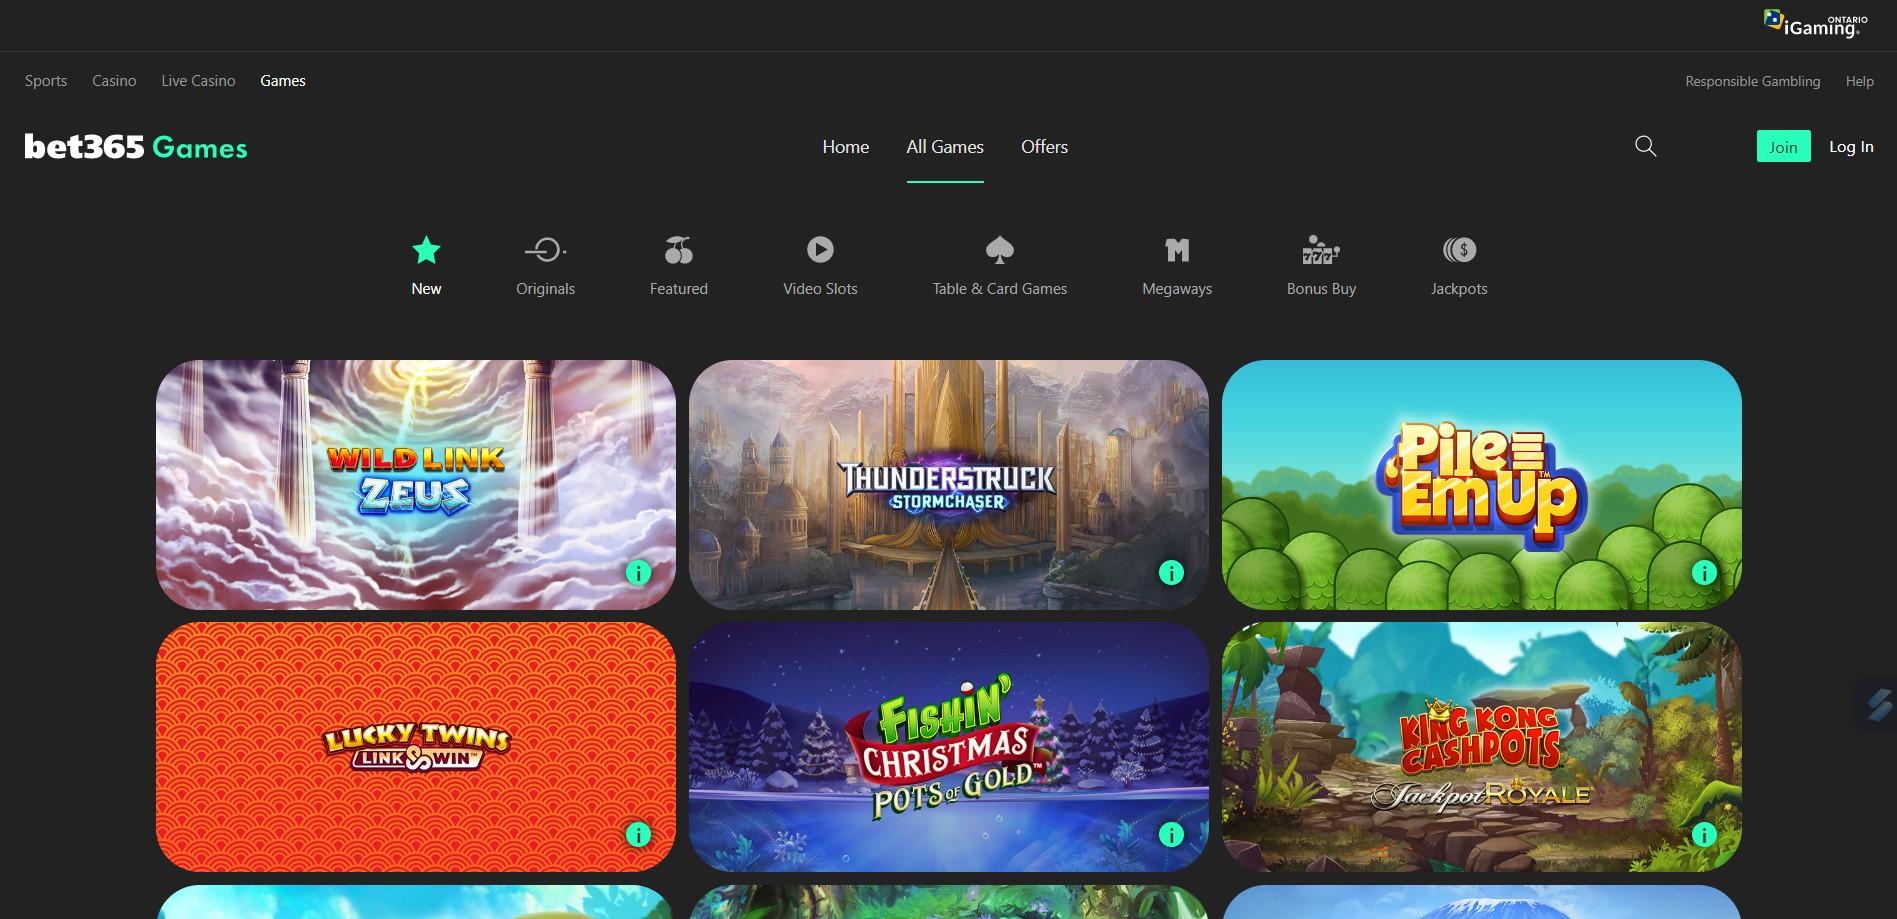Click the side widget icon at the right edge
Image resolution: width=1897 pixels, height=919 pixels.
click(1878, 704)
